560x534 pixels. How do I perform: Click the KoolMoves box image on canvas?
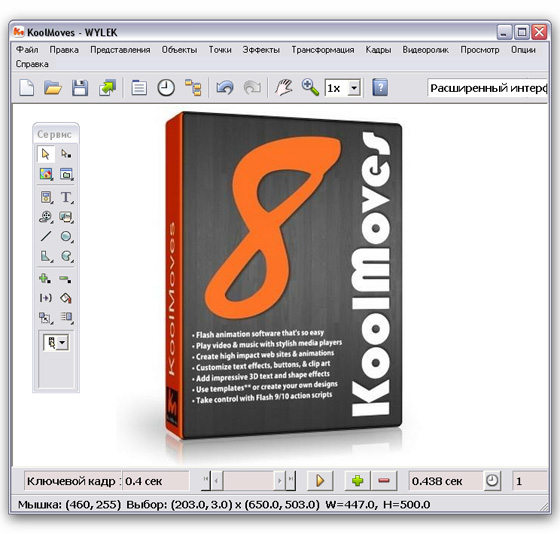pyautogui.click(x=284, y=275)
